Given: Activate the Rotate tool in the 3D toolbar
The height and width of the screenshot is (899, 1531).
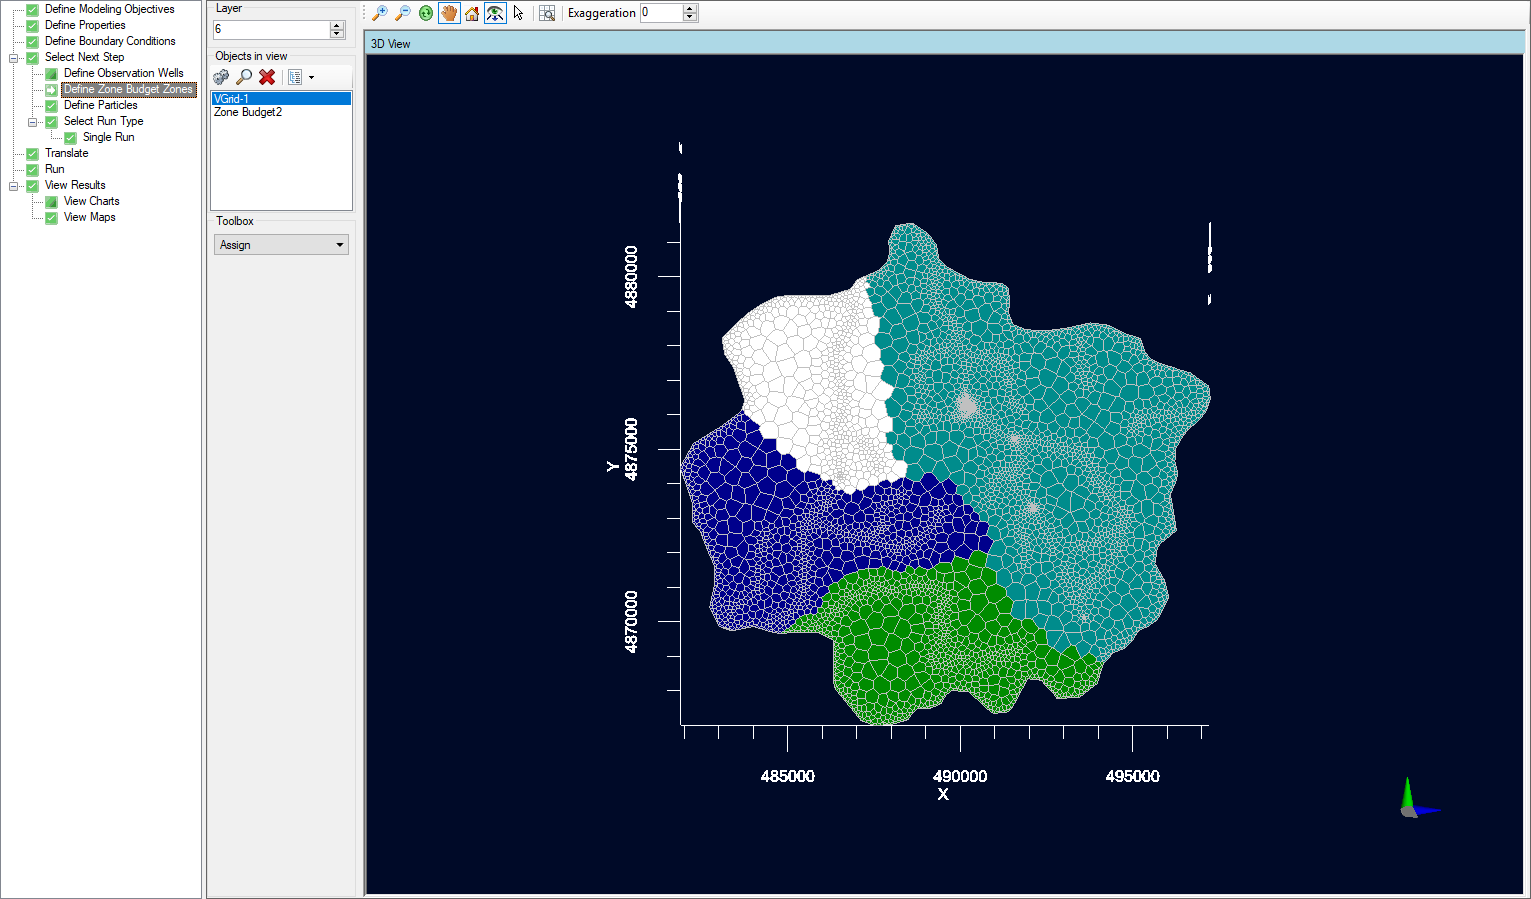Looking at the screenshot, I should pos(425,13).
